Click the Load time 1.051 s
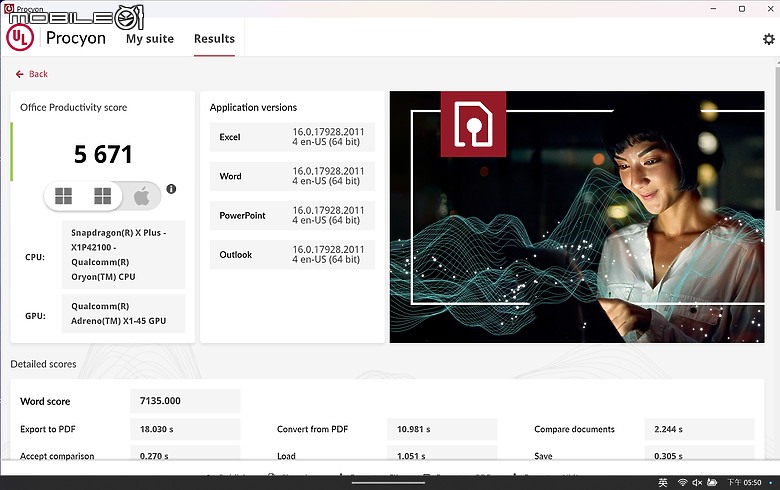This screenshot has height=490, width=780. (442, 454)
